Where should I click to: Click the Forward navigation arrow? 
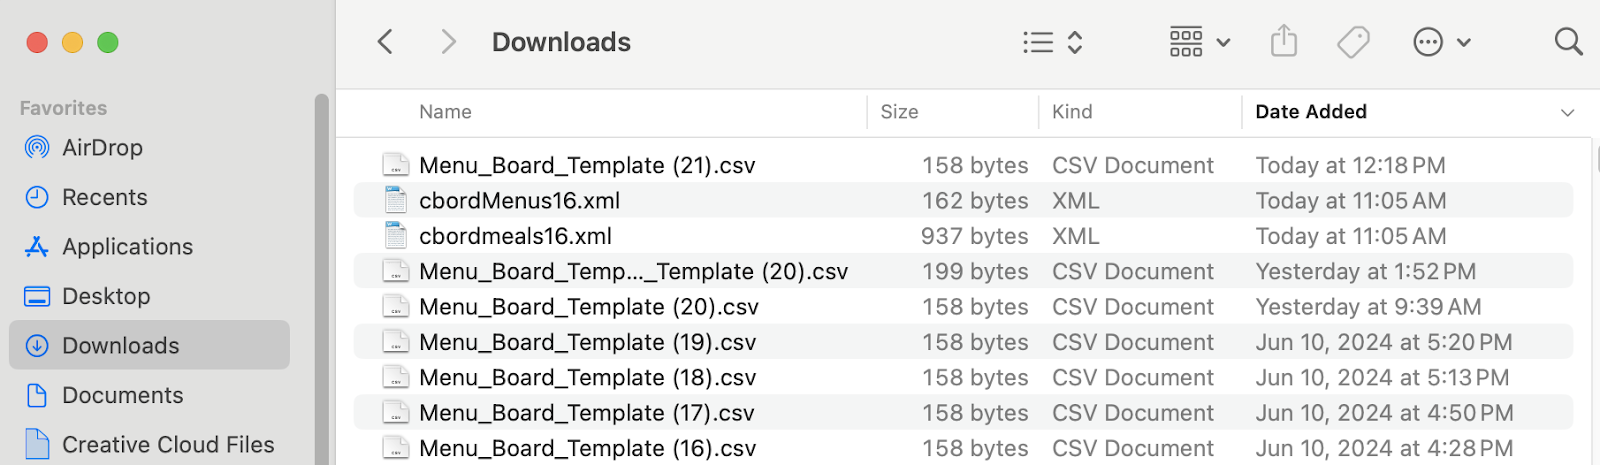pos(448,42)
